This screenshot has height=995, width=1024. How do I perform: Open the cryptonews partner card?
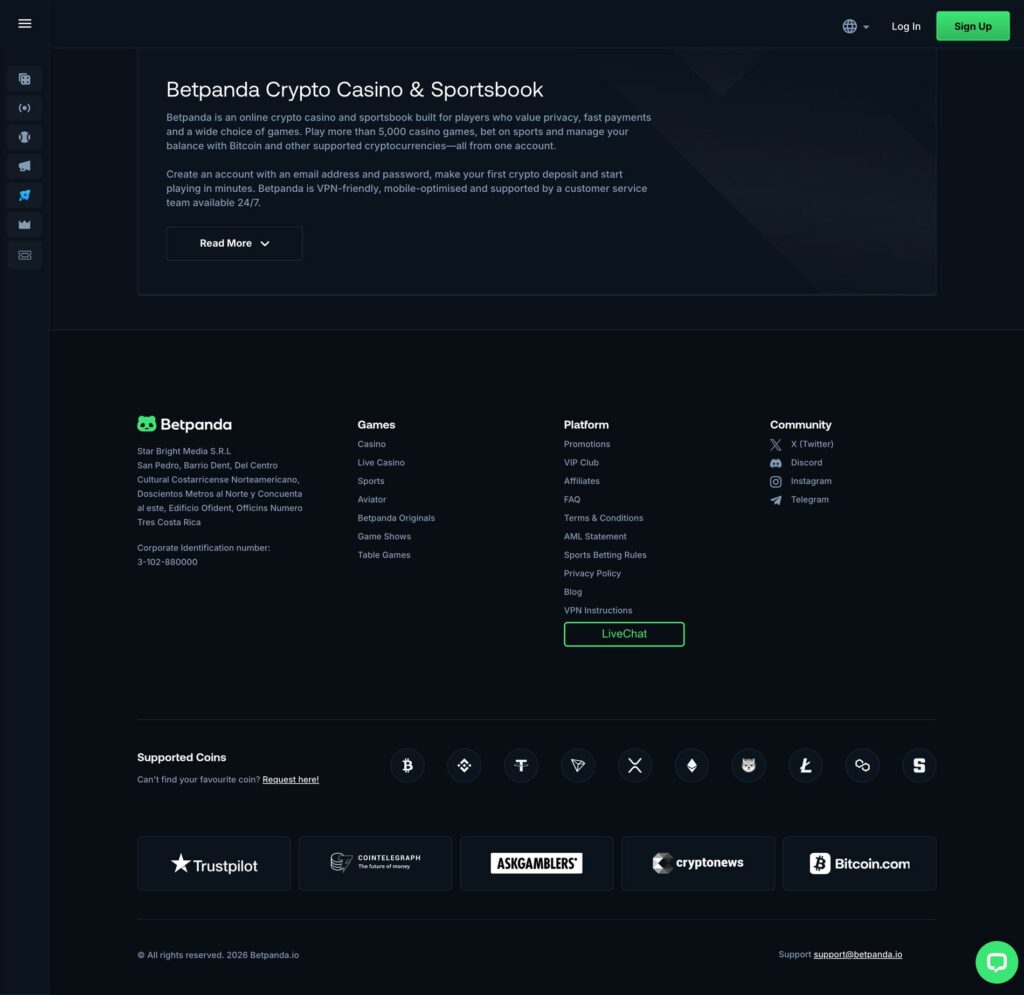pyautogui.click(x=698, y=864)
